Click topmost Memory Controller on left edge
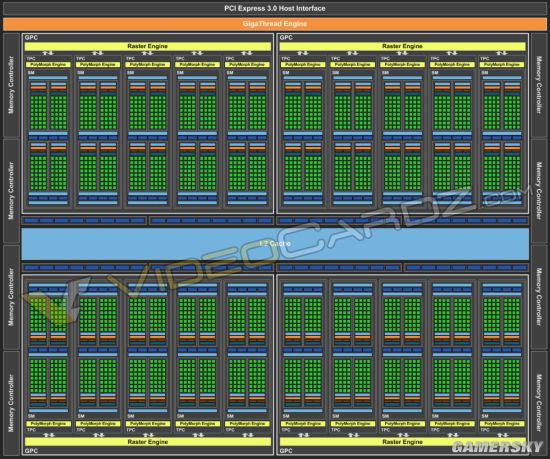This screenshot has height=459, width=550. (x=11, y=85)
